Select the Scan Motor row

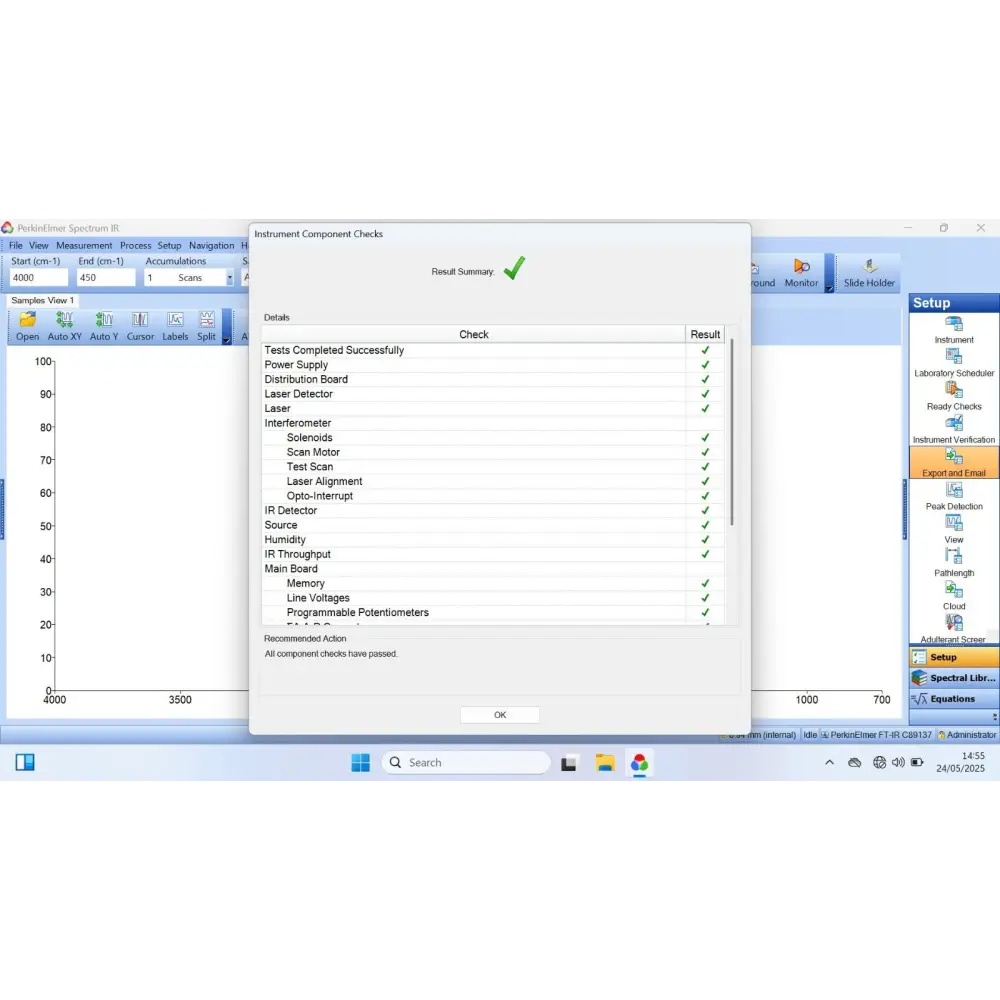click(x=492, y=452)
